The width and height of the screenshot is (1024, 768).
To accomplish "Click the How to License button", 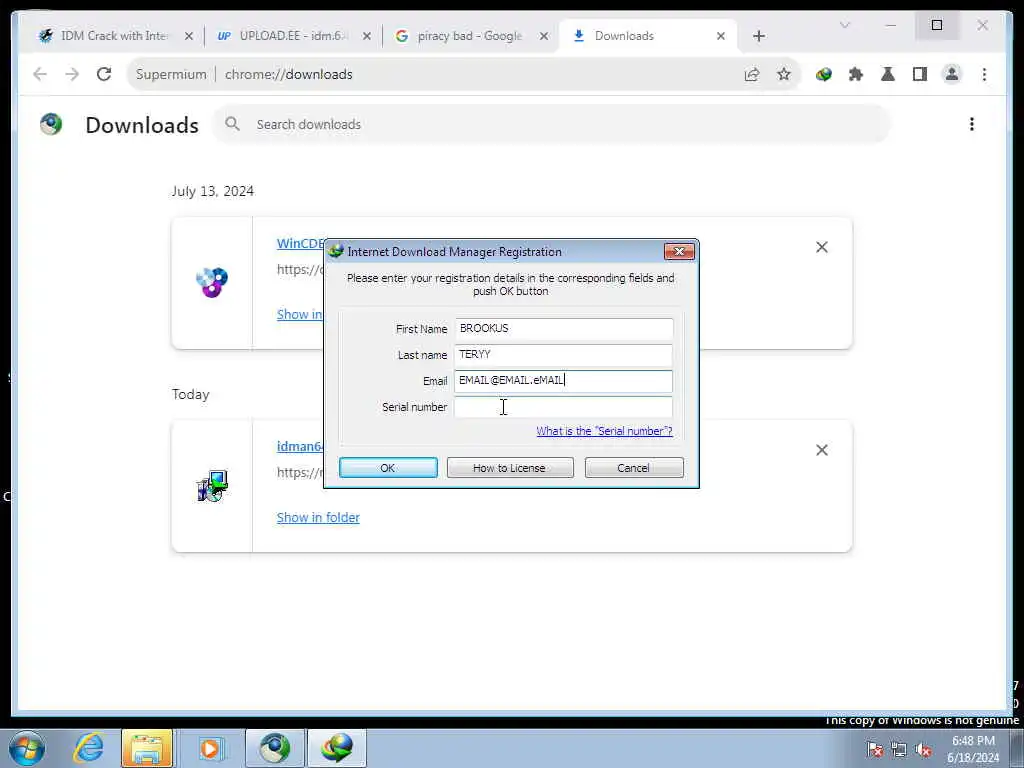I will [x=509, y=468].
